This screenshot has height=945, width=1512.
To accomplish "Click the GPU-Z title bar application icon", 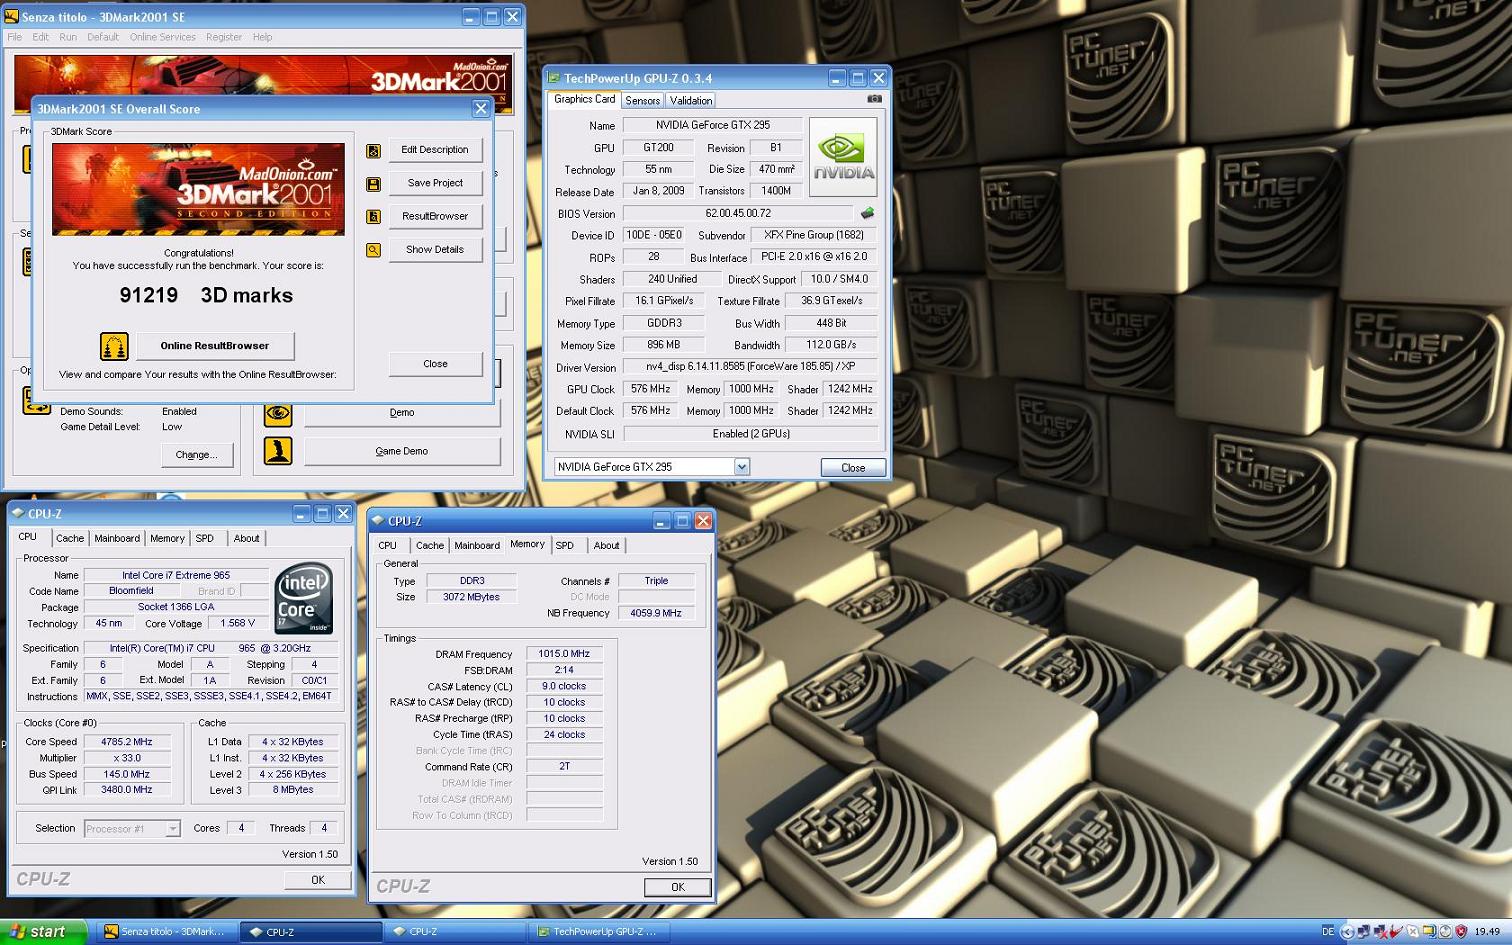I will (x=554, y=78).
